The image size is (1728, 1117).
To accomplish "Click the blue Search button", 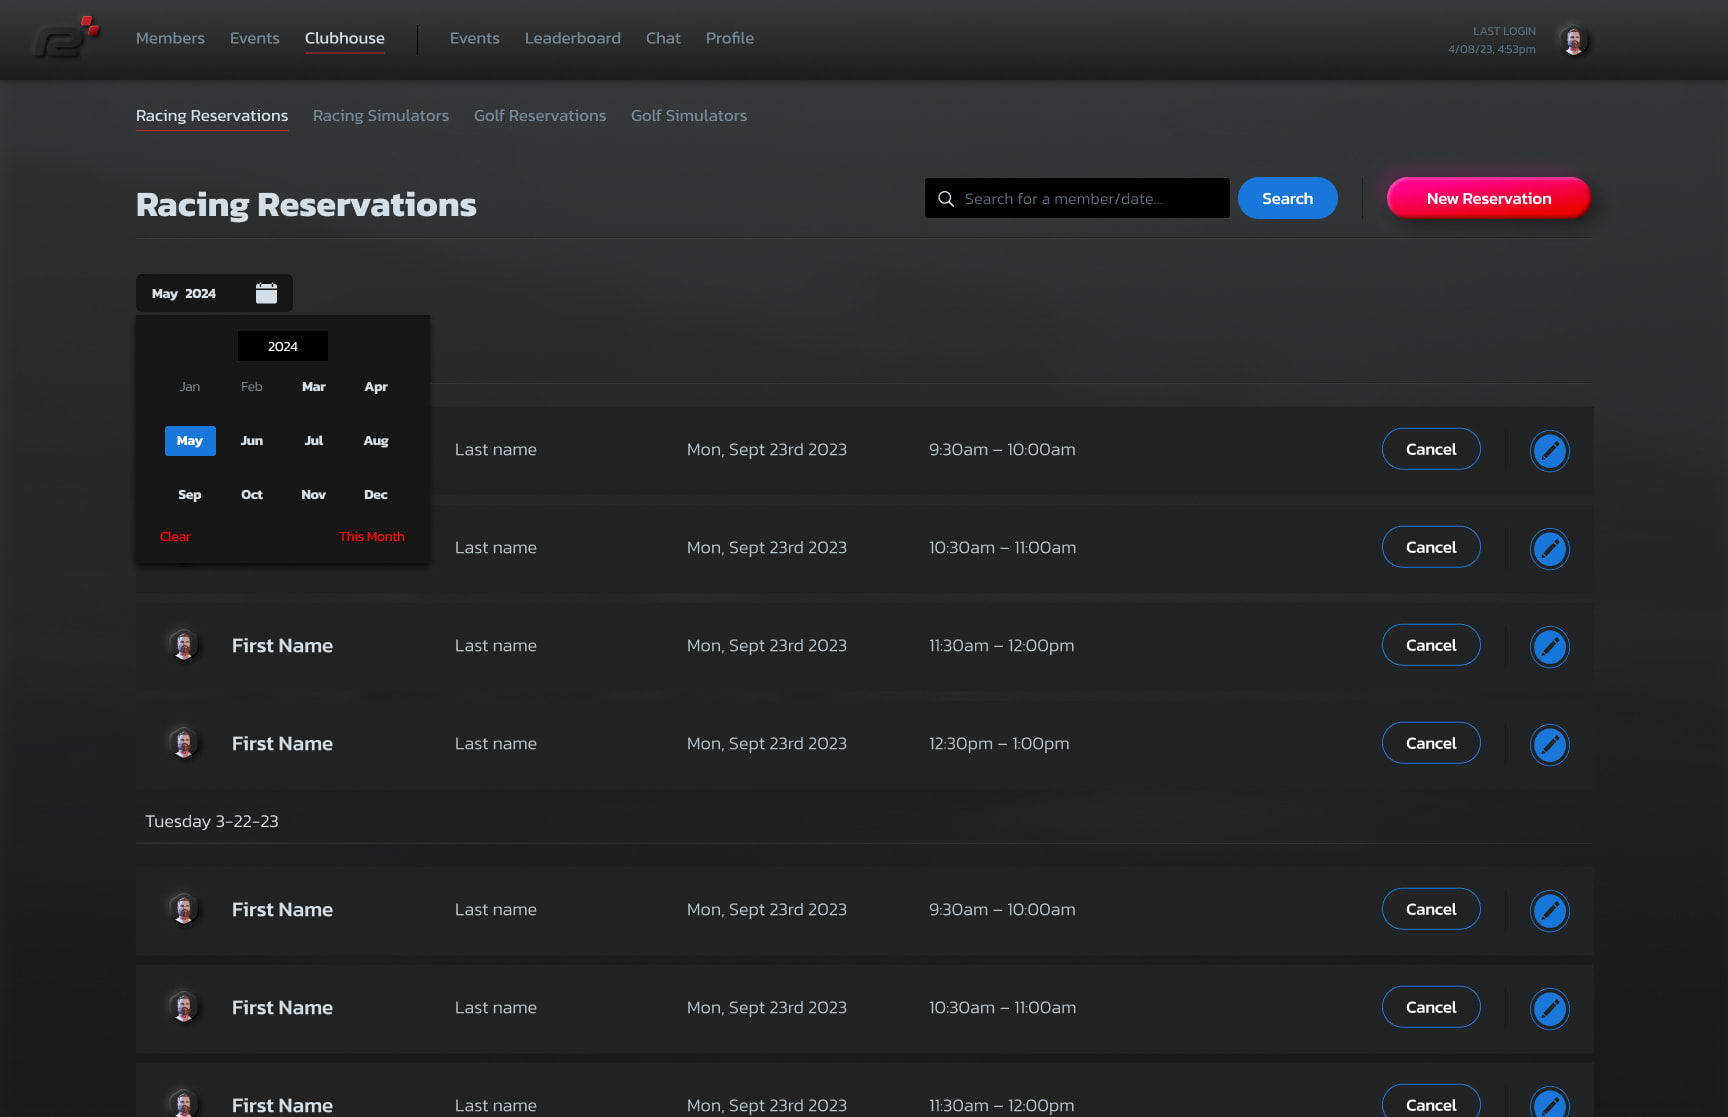I will pyautogui.click(x=1288, y=198).
